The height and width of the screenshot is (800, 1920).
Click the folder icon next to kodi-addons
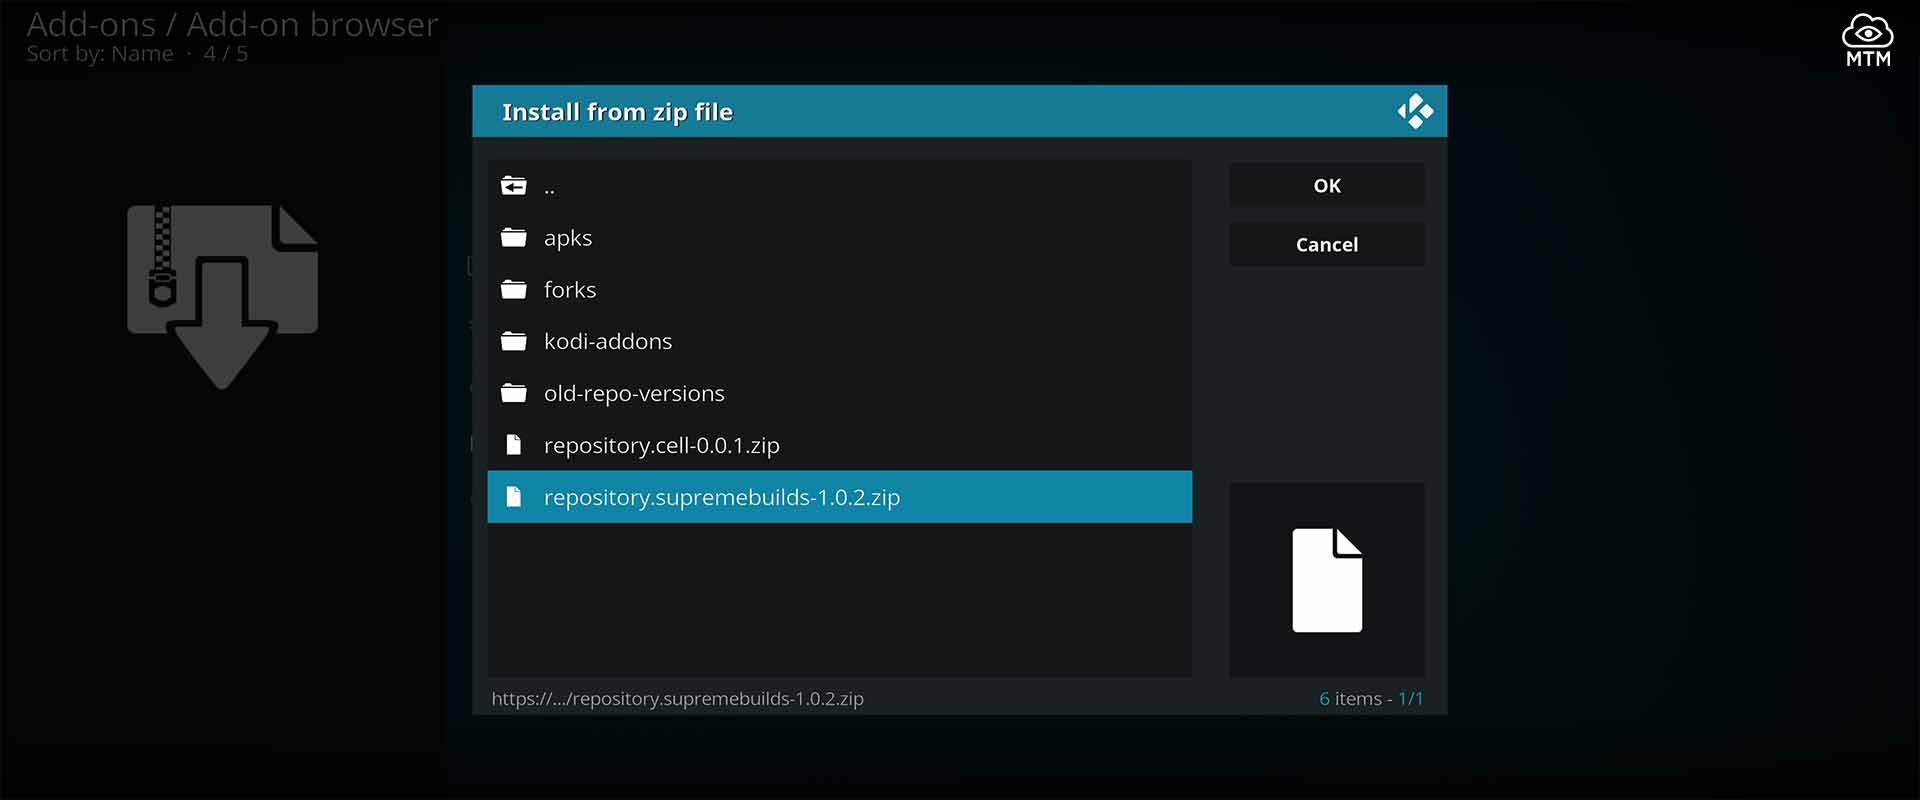coord(514,342)
